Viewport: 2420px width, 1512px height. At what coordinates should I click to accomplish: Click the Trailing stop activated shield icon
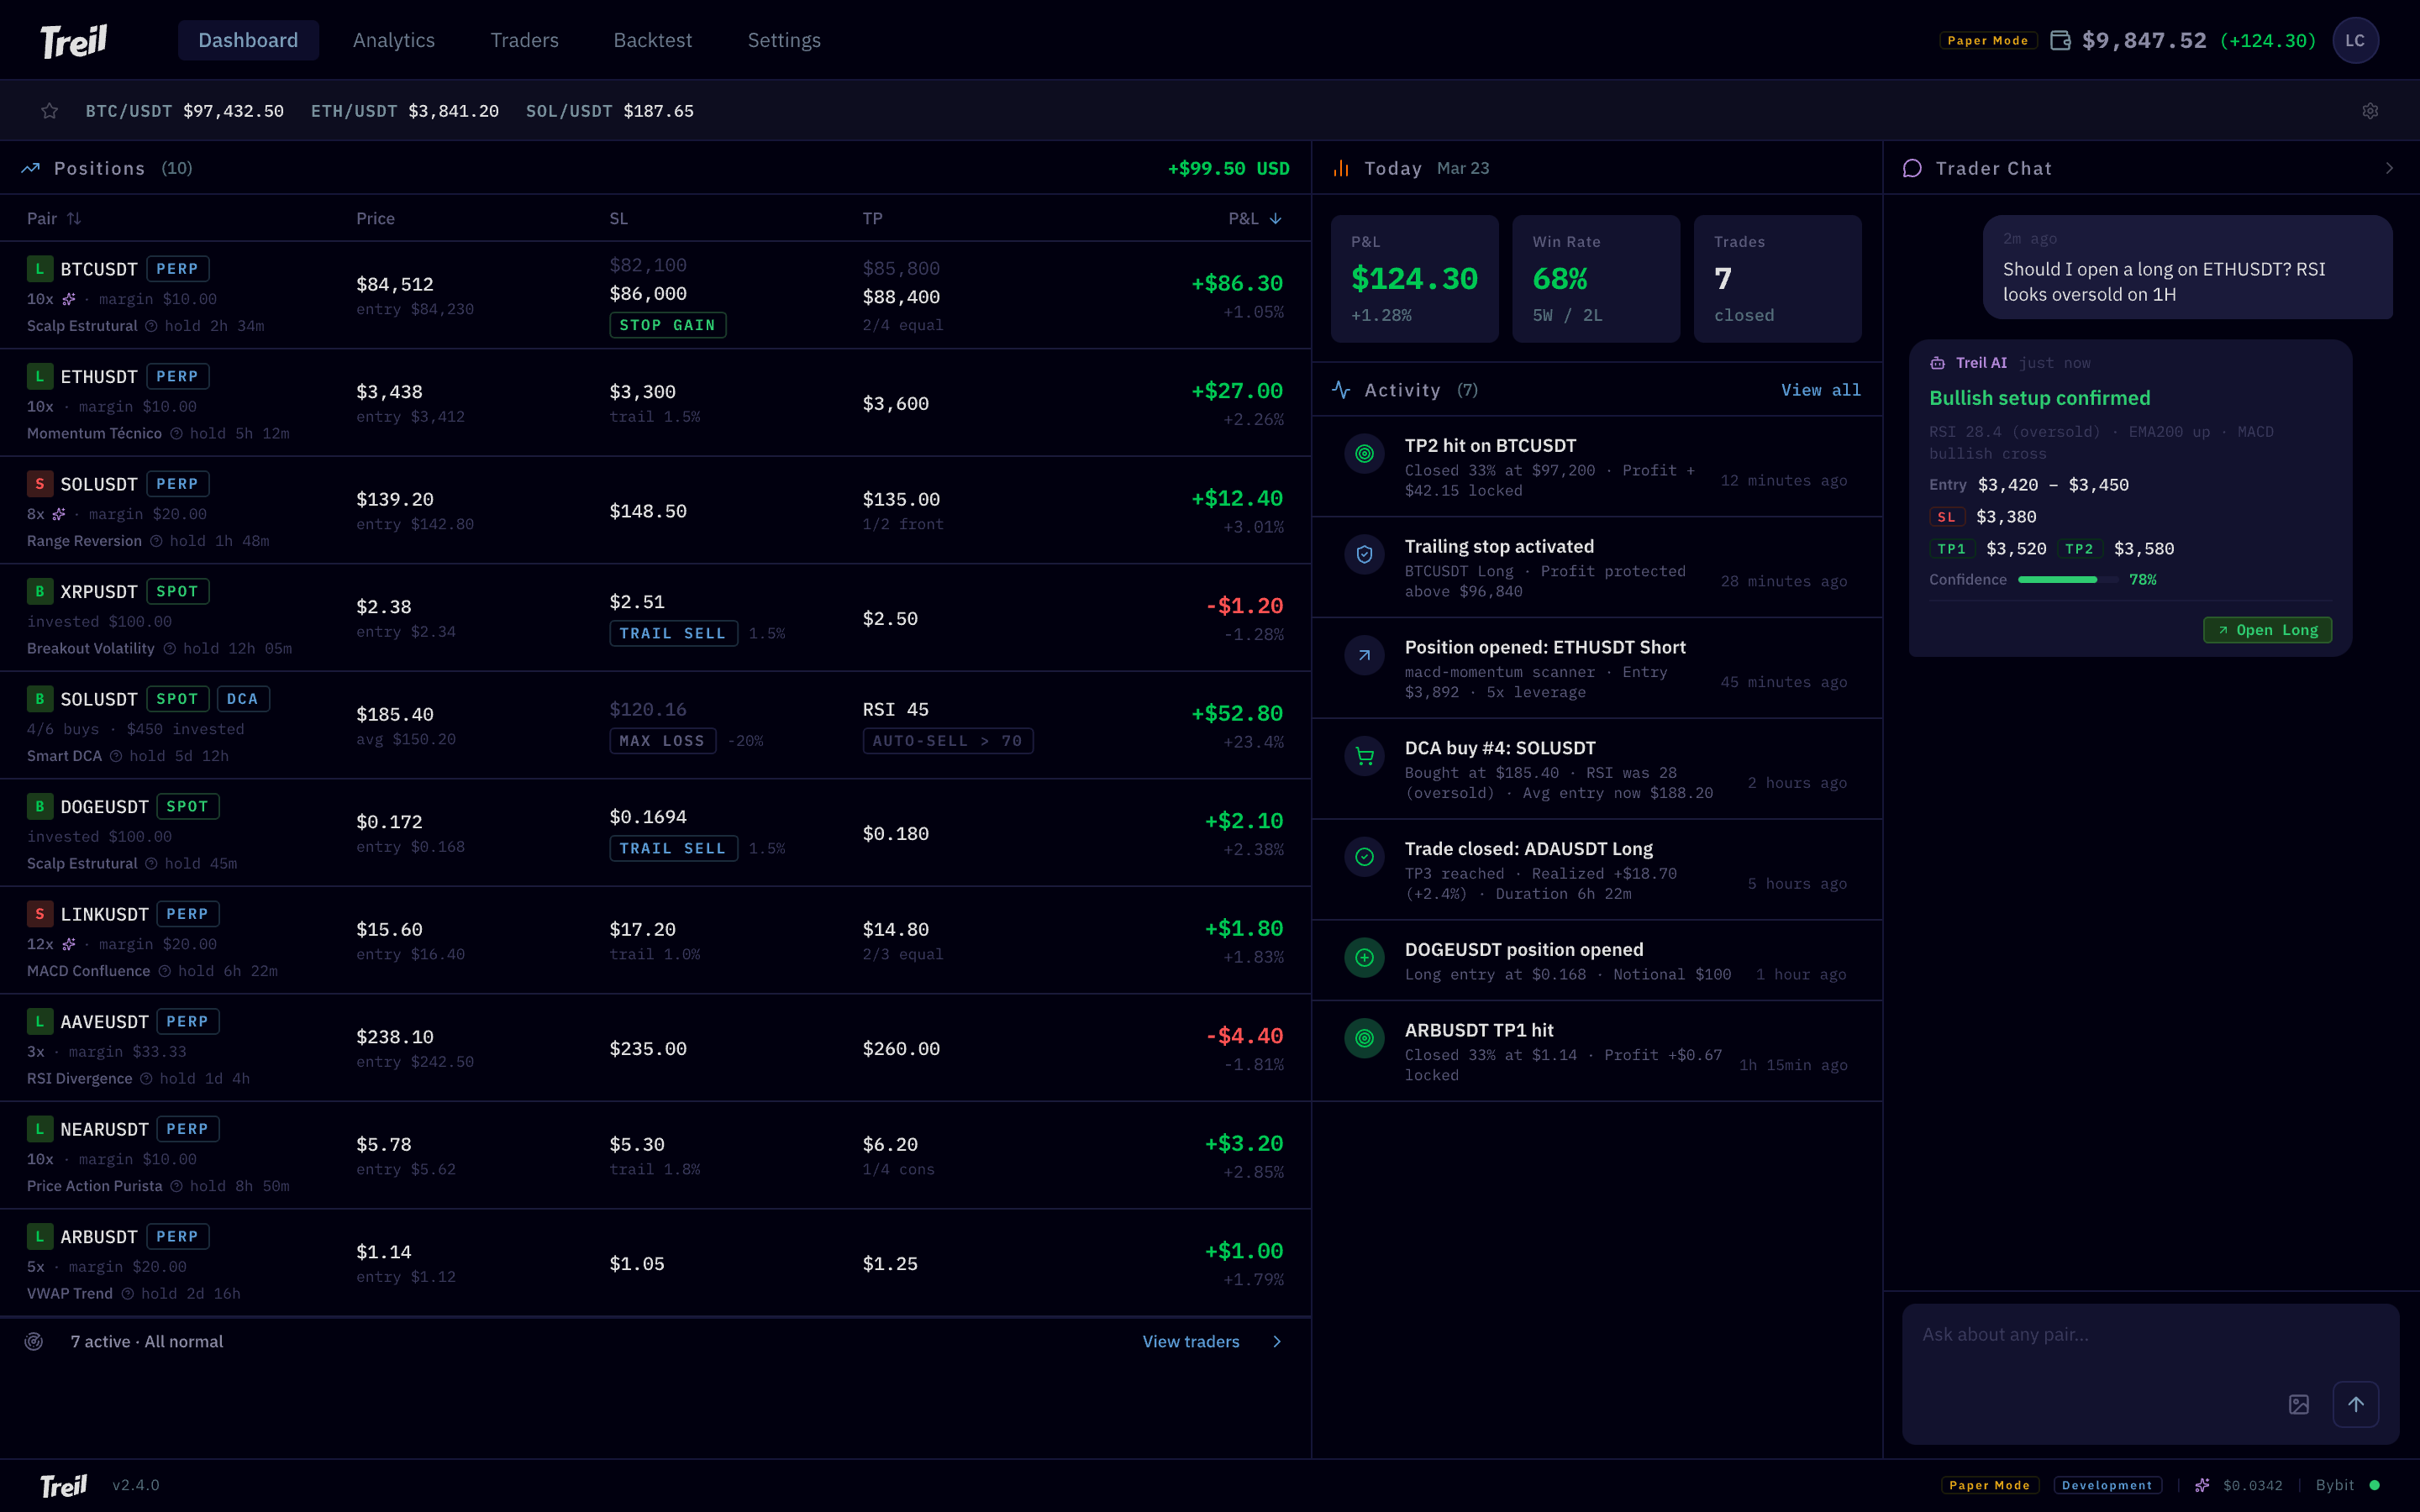[x=1364, y=555]
